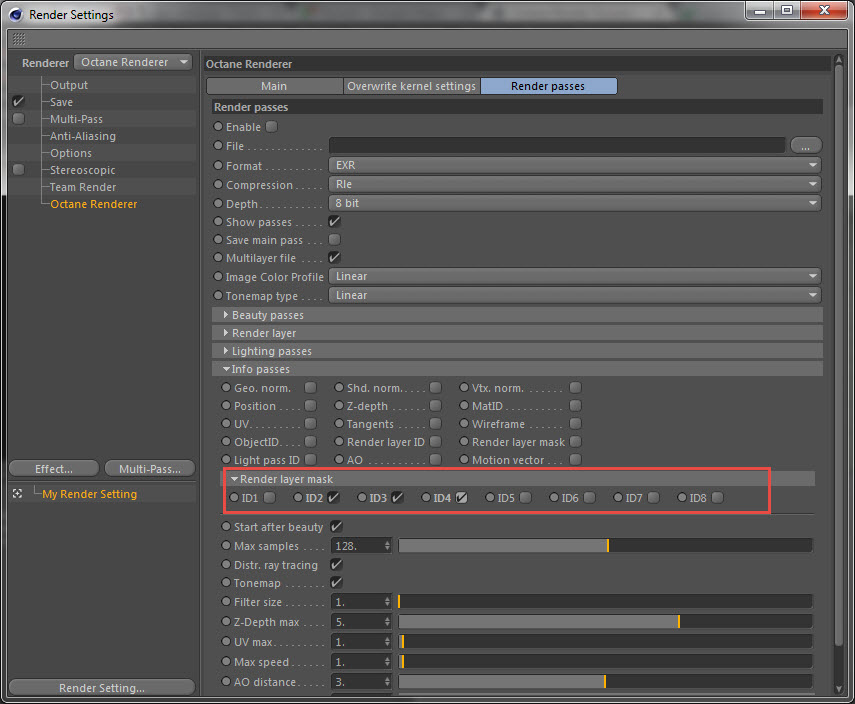Click the Z-Depth max stepper arrows
The width and height of the screenshot is (855, 704).
[387, 622]
